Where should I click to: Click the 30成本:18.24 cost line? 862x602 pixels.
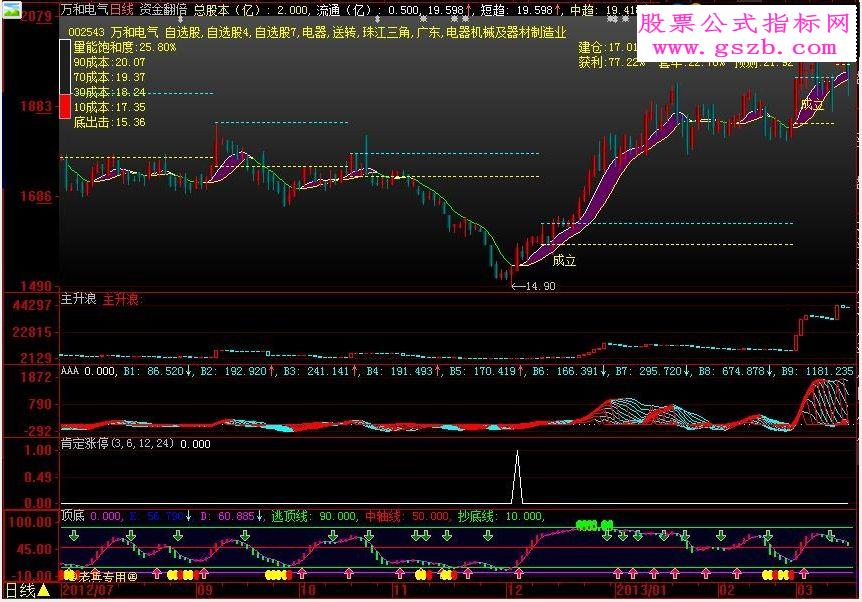pos(109,92)
